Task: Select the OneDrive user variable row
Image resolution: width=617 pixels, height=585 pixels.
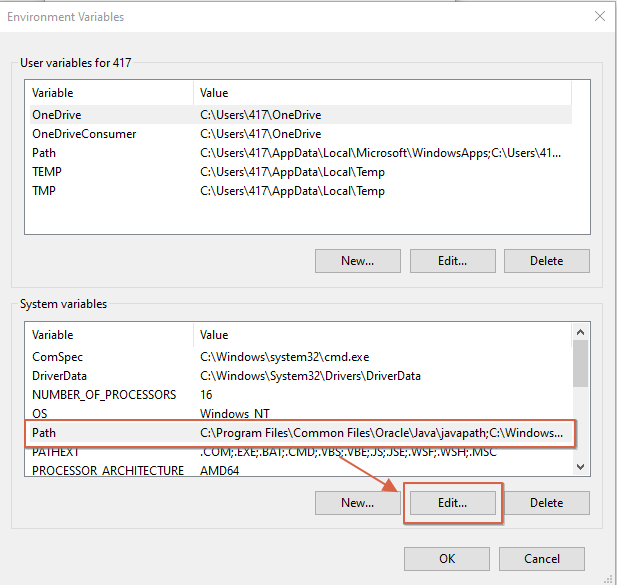Action: tap(56, 115)
